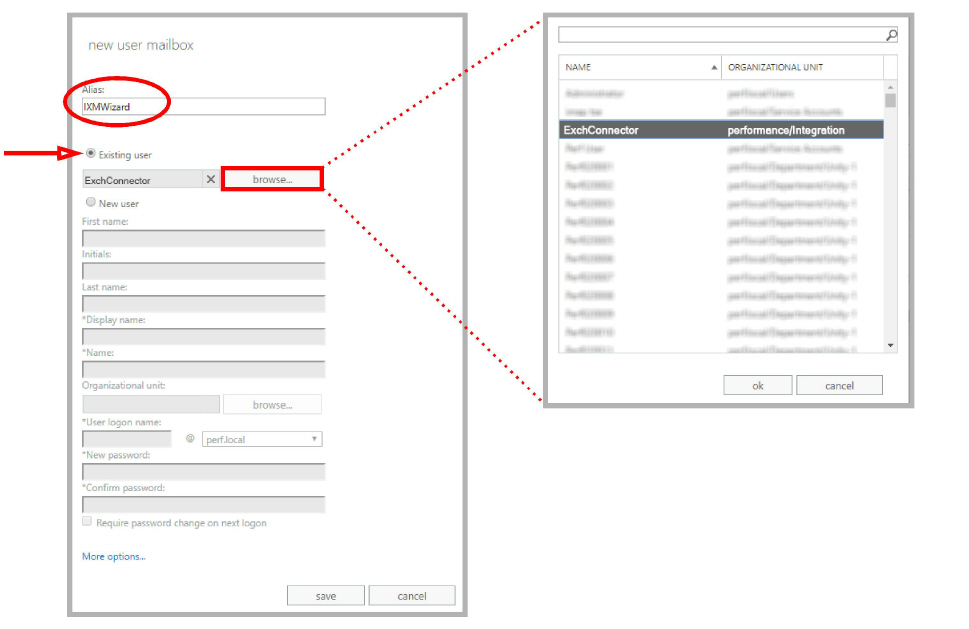Click the Display name field
Viewport: 969px width, 629px height.
203,337
